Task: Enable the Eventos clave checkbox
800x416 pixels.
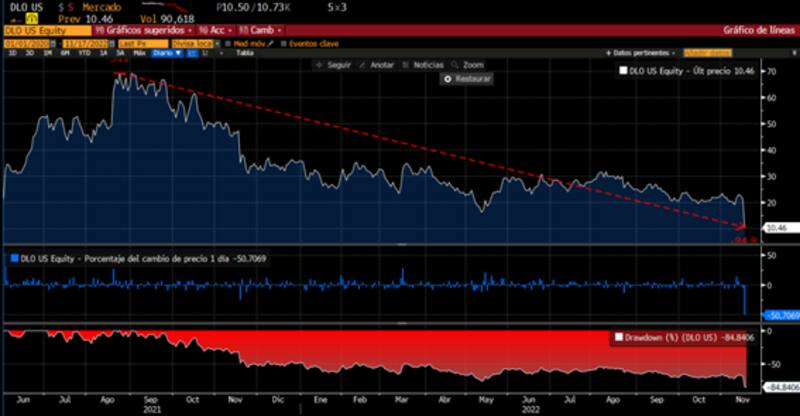Action: [x=284, y=43]
